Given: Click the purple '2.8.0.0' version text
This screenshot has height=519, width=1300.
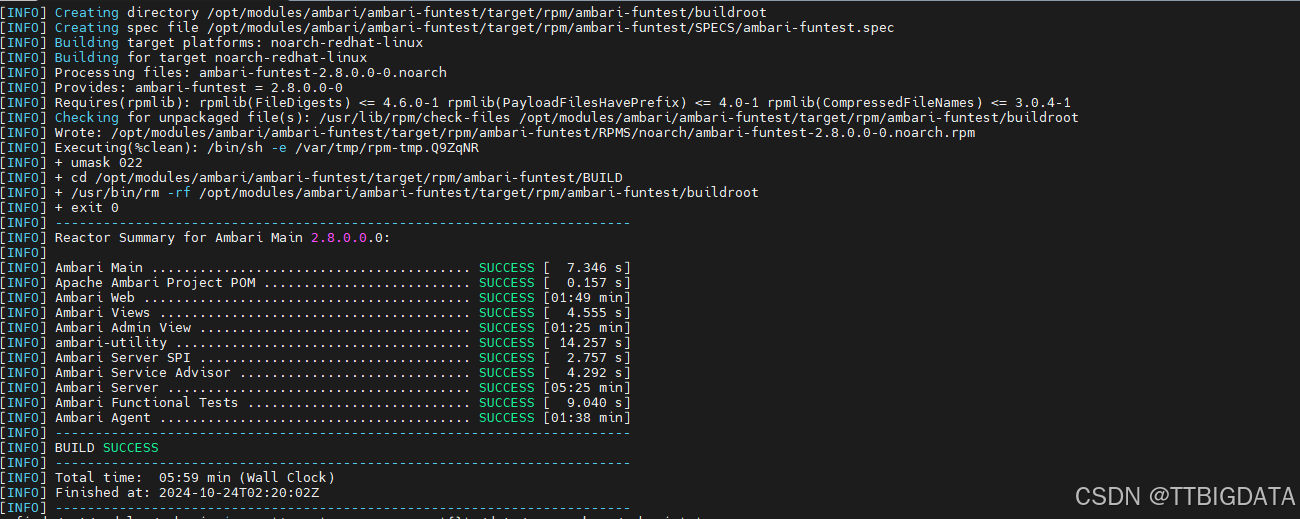Looking at the screenshot, I should pos(338,238).
